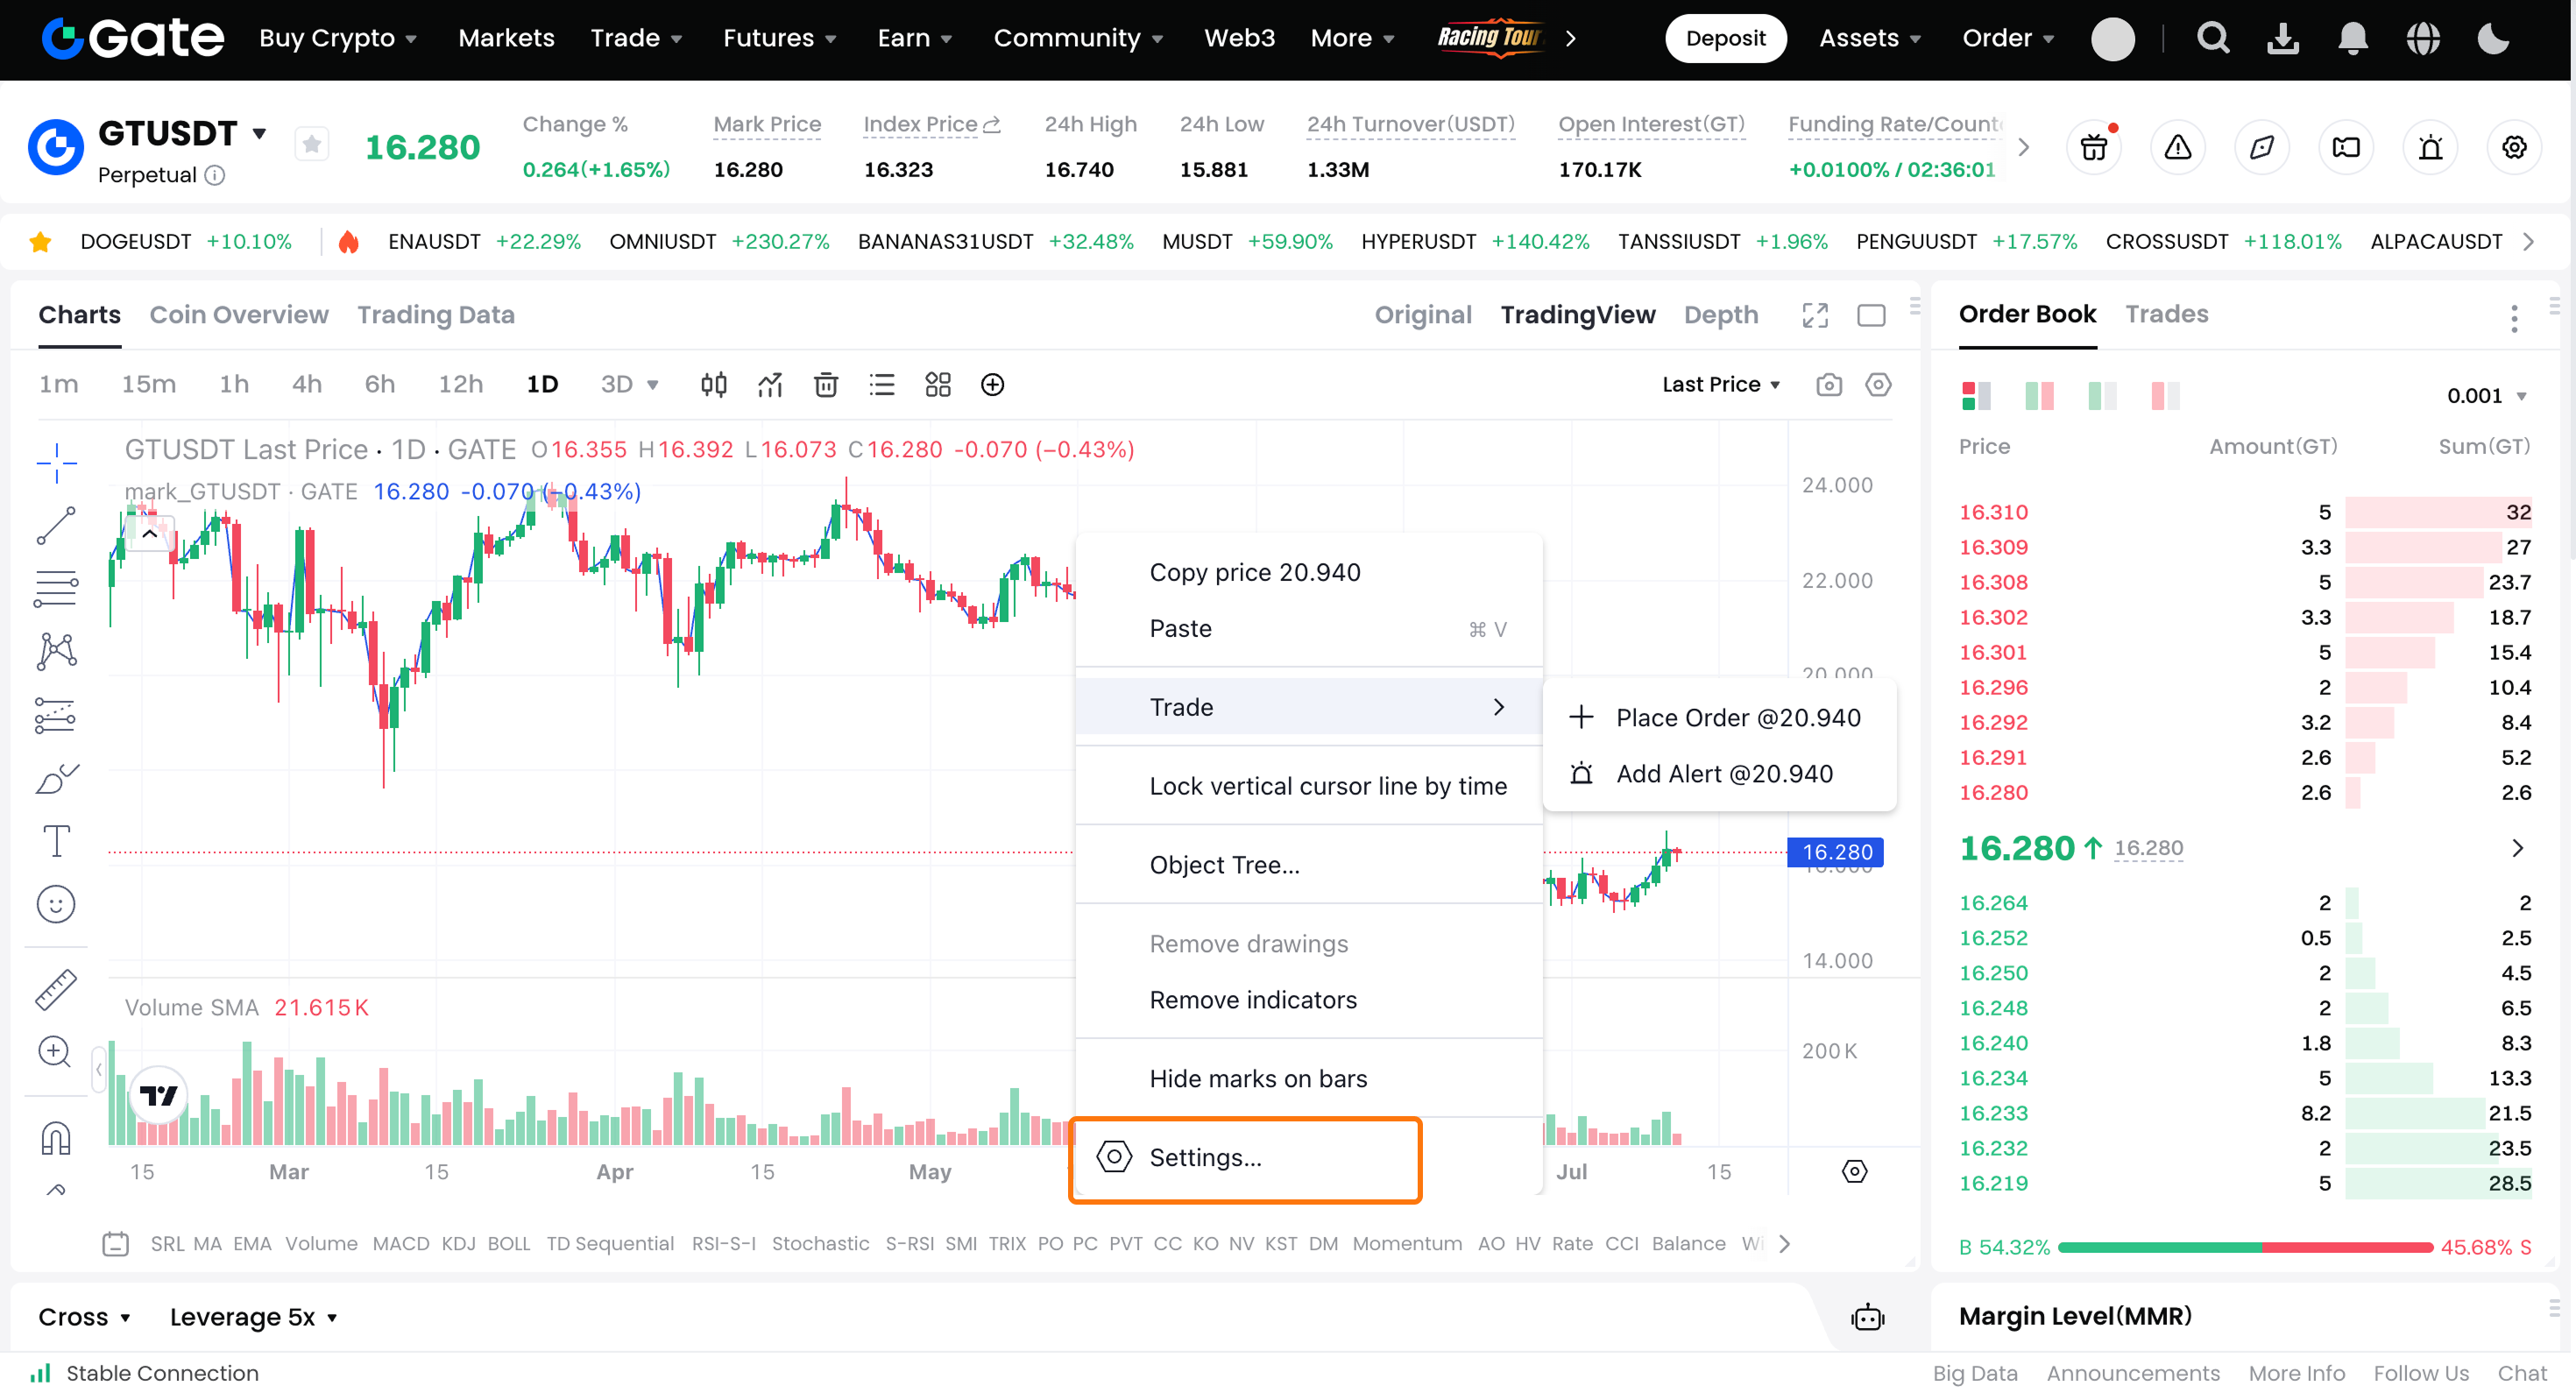Take a chart snapshot with camera icon

[x=1828, y=385]
